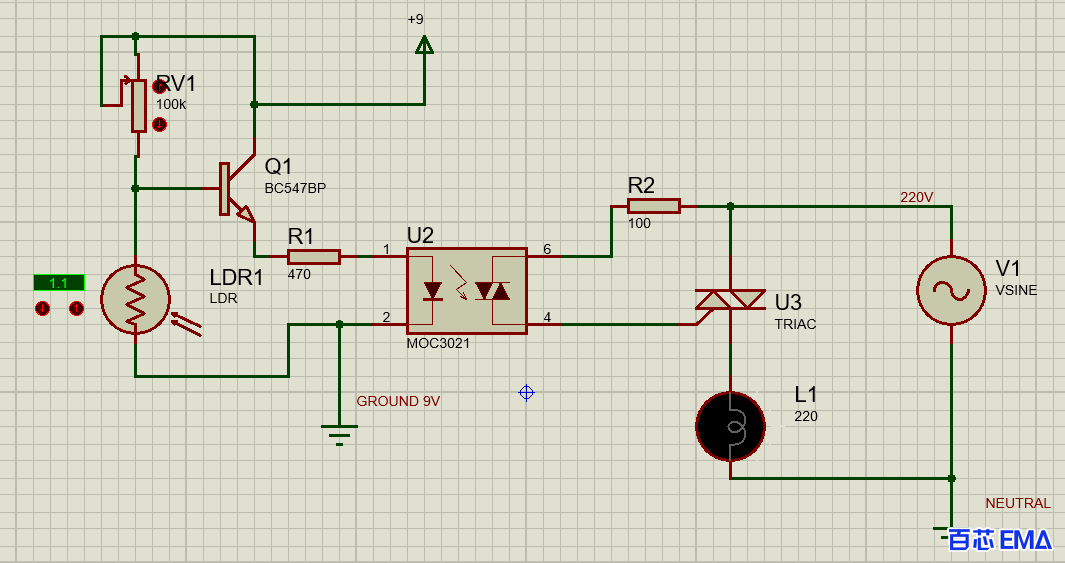Click the 100 value under R2
Viewport: 1065px width, 563px height.
point(639,223)
